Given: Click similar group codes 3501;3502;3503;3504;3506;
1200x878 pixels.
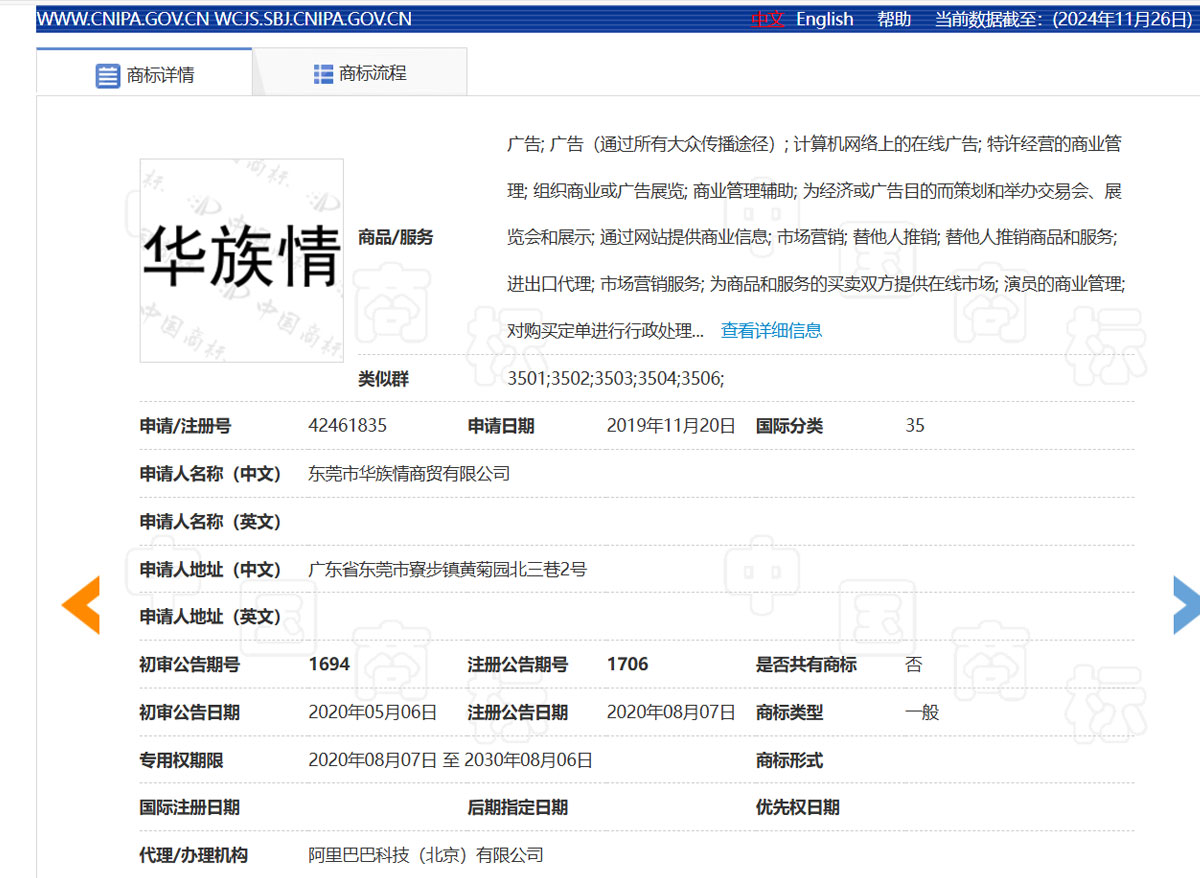Looking at the screenshot, I should pos(615,379).
